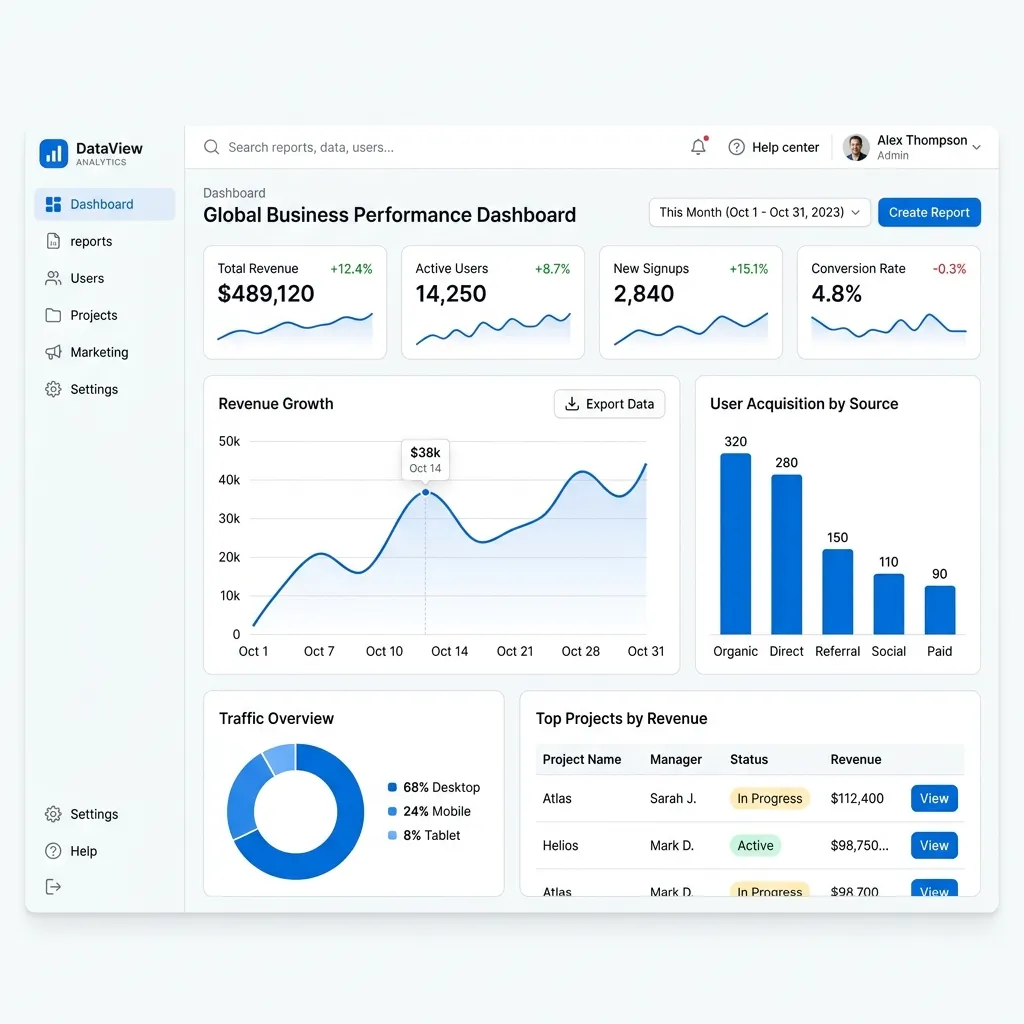Click View button for Helios row
This screenshot has height=1024, width=1024.
935,846
